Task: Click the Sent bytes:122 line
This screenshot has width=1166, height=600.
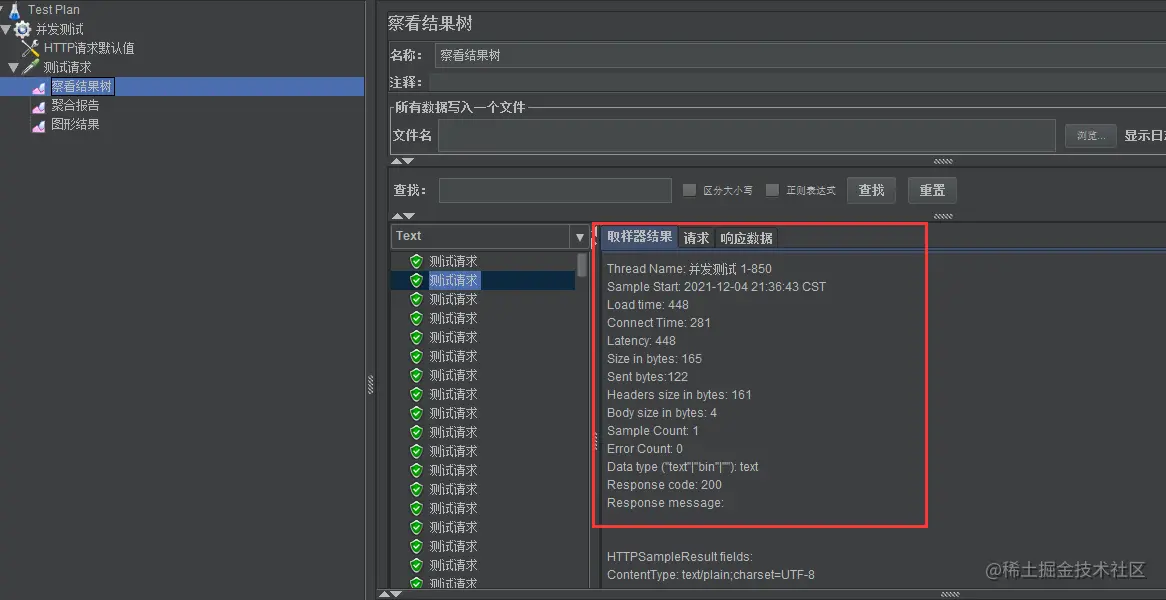Action: (x=647, y=377)
